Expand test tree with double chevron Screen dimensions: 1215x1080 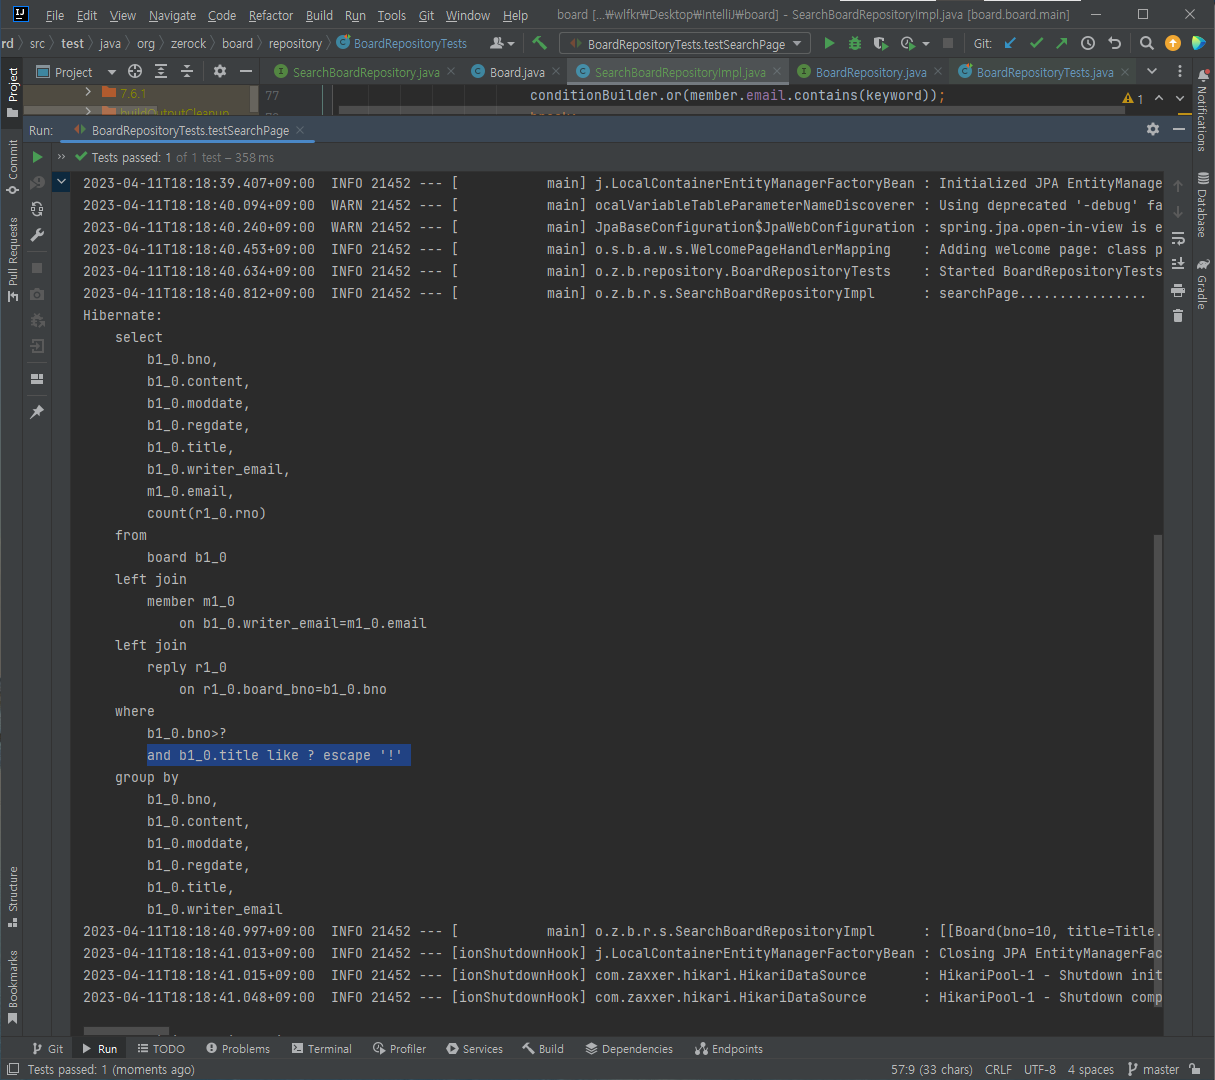click(61, 157)
